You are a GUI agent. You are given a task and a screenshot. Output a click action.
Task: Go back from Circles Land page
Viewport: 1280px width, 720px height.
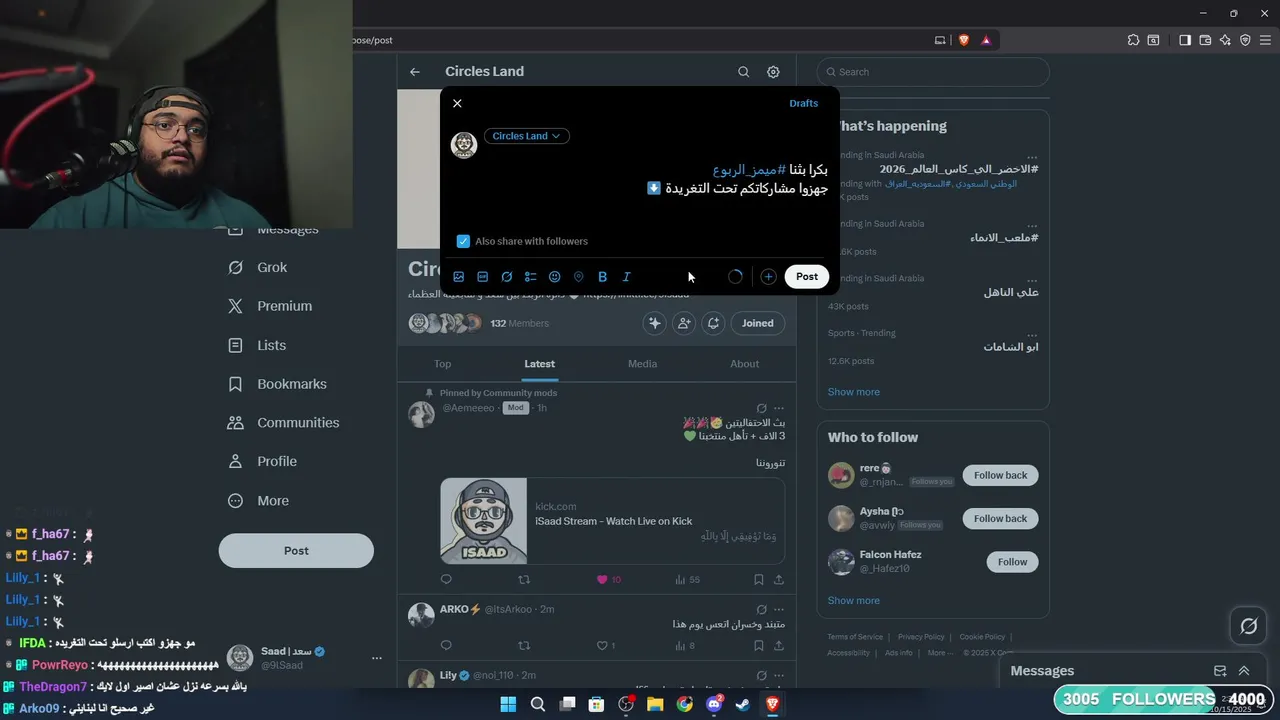pos(415,72)
